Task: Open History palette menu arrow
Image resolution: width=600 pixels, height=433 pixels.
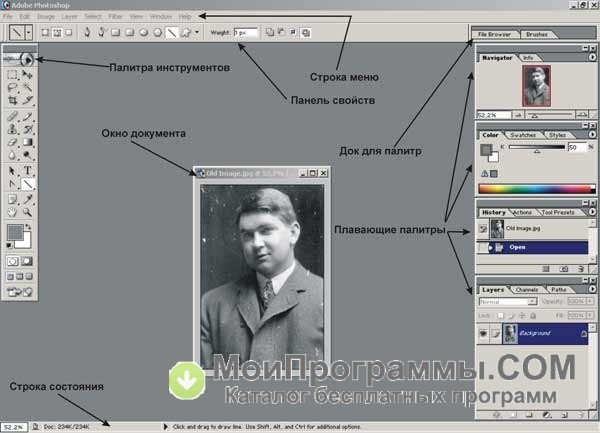Action: pos(592,212)
